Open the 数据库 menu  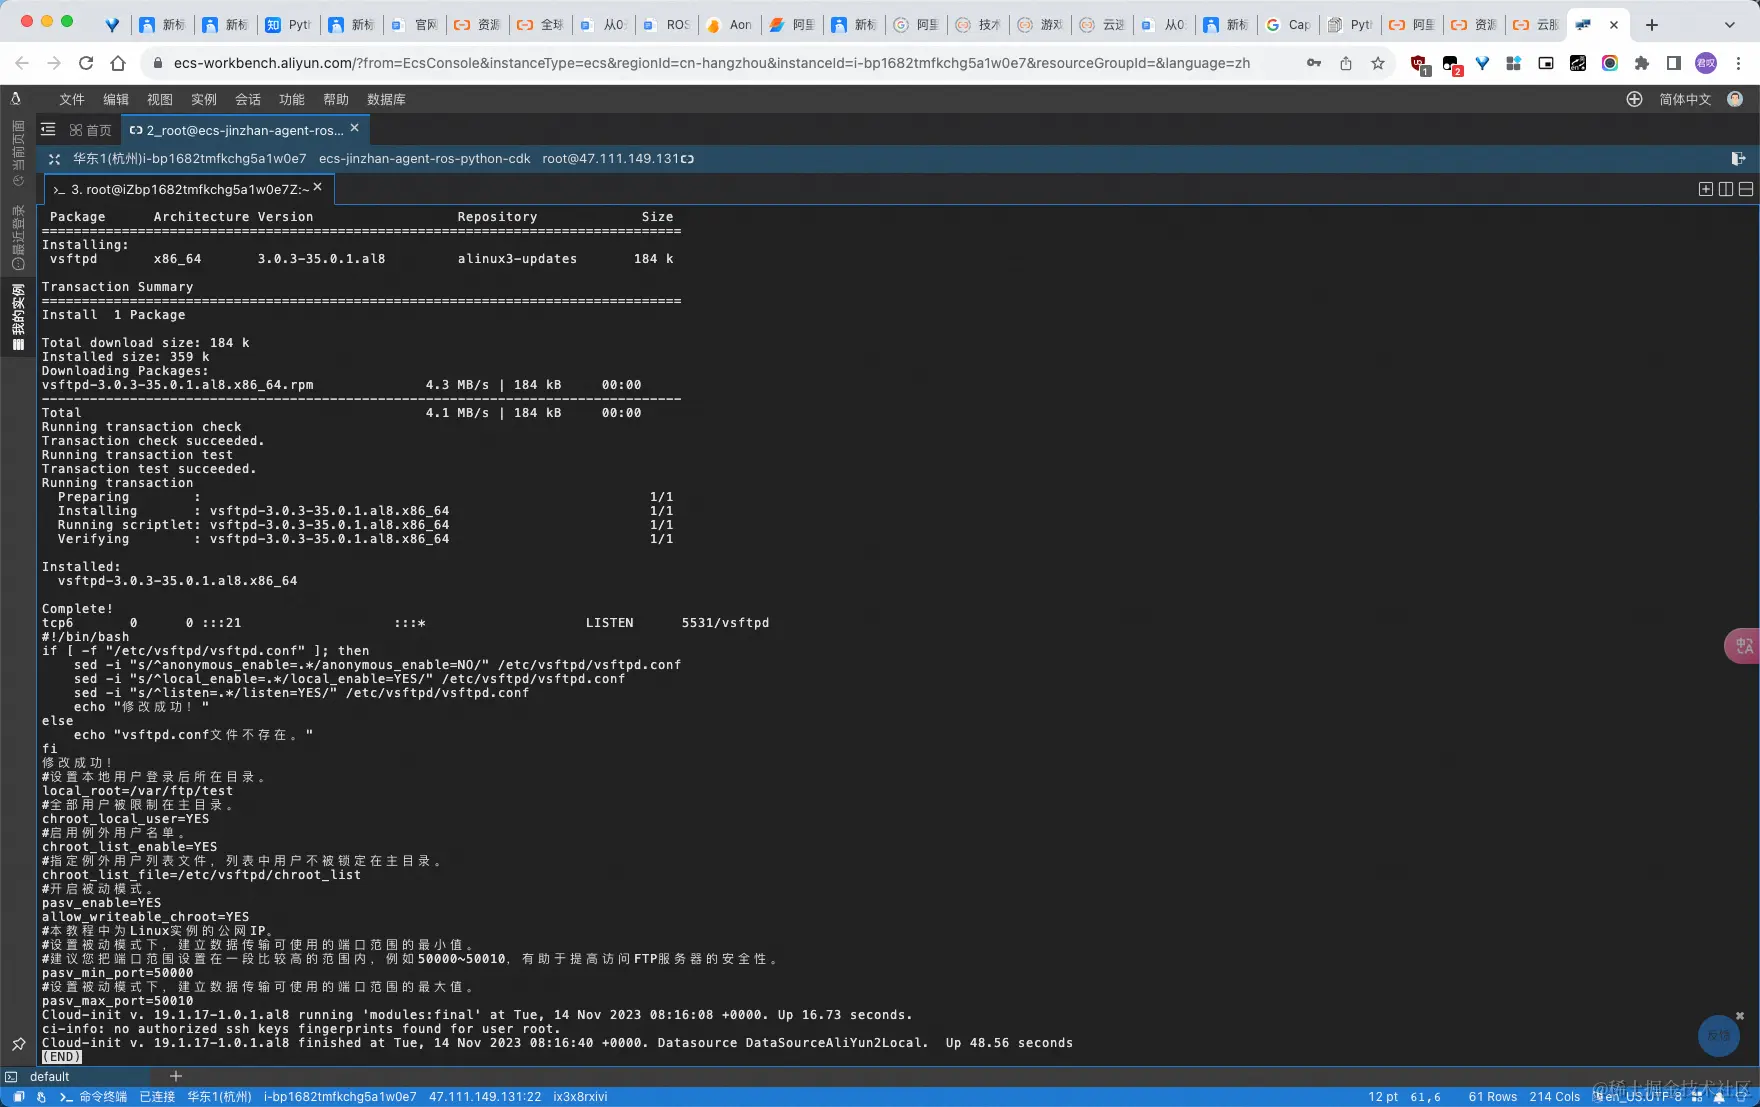coord(386,99)
